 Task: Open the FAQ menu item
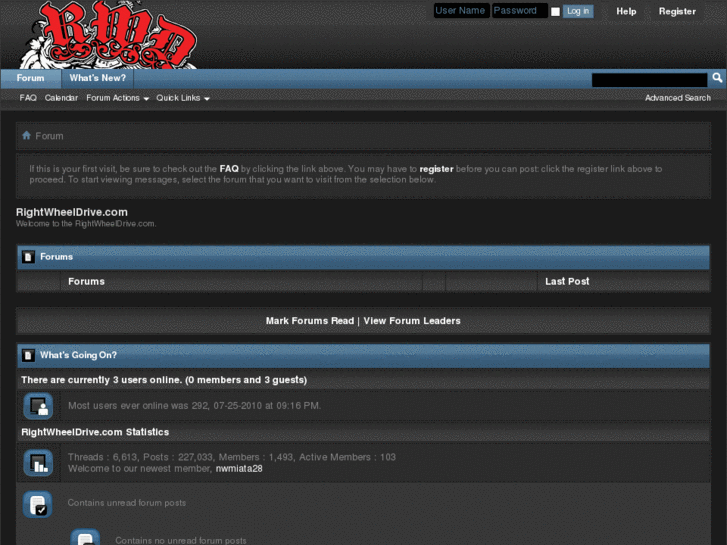(28, 98)
